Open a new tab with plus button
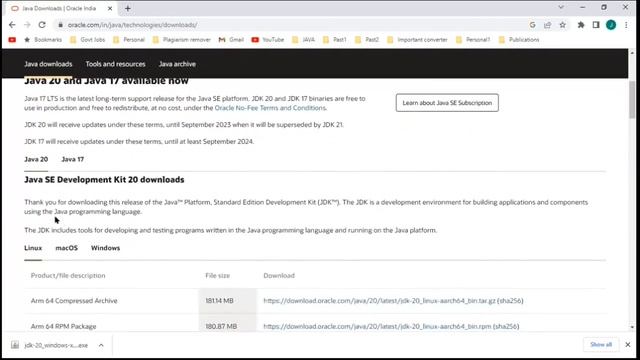640x360 pixels. [x=128, y=8]
